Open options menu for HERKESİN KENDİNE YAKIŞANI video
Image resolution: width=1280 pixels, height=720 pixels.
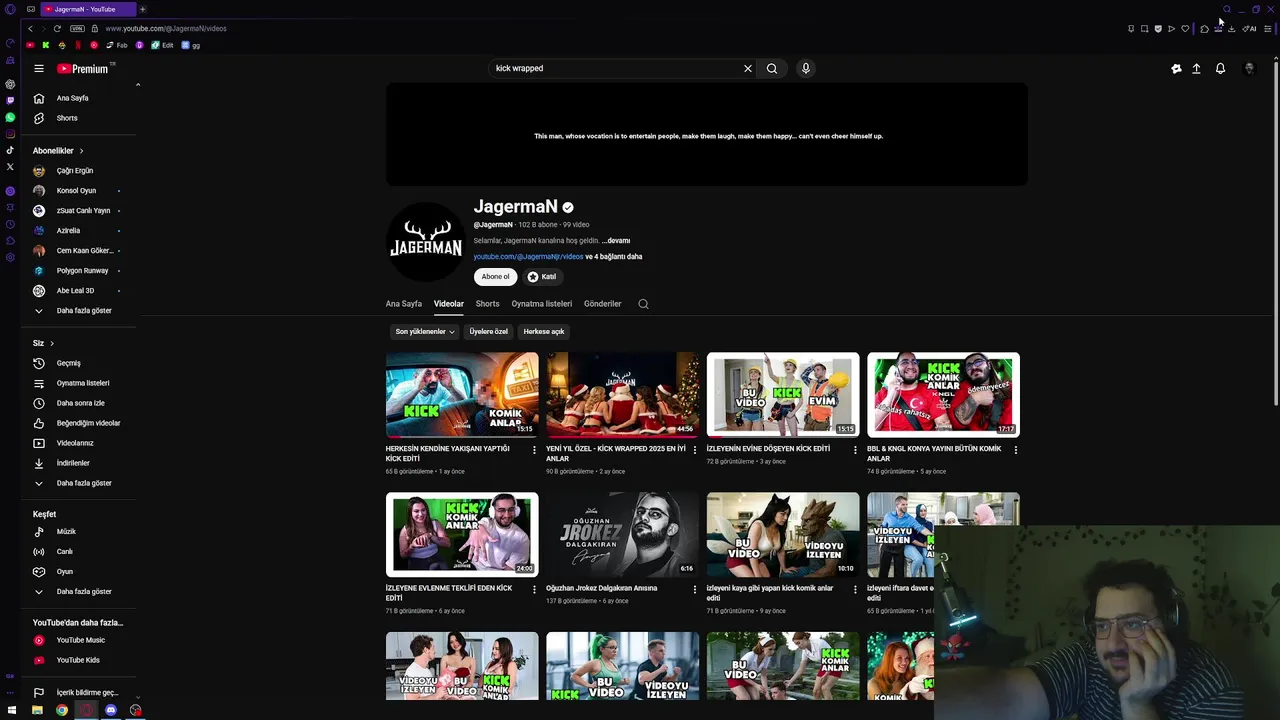click(x=534, y=450)
